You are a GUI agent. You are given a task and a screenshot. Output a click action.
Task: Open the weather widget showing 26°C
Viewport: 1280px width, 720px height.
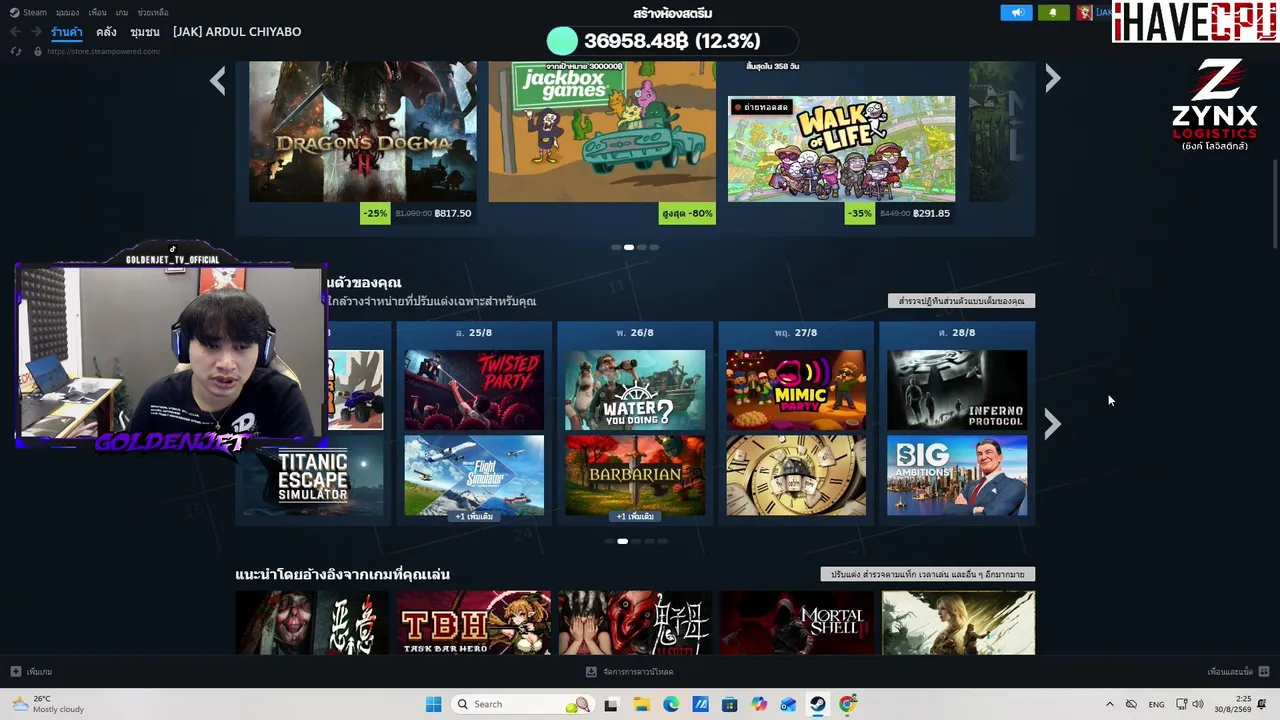47,704
